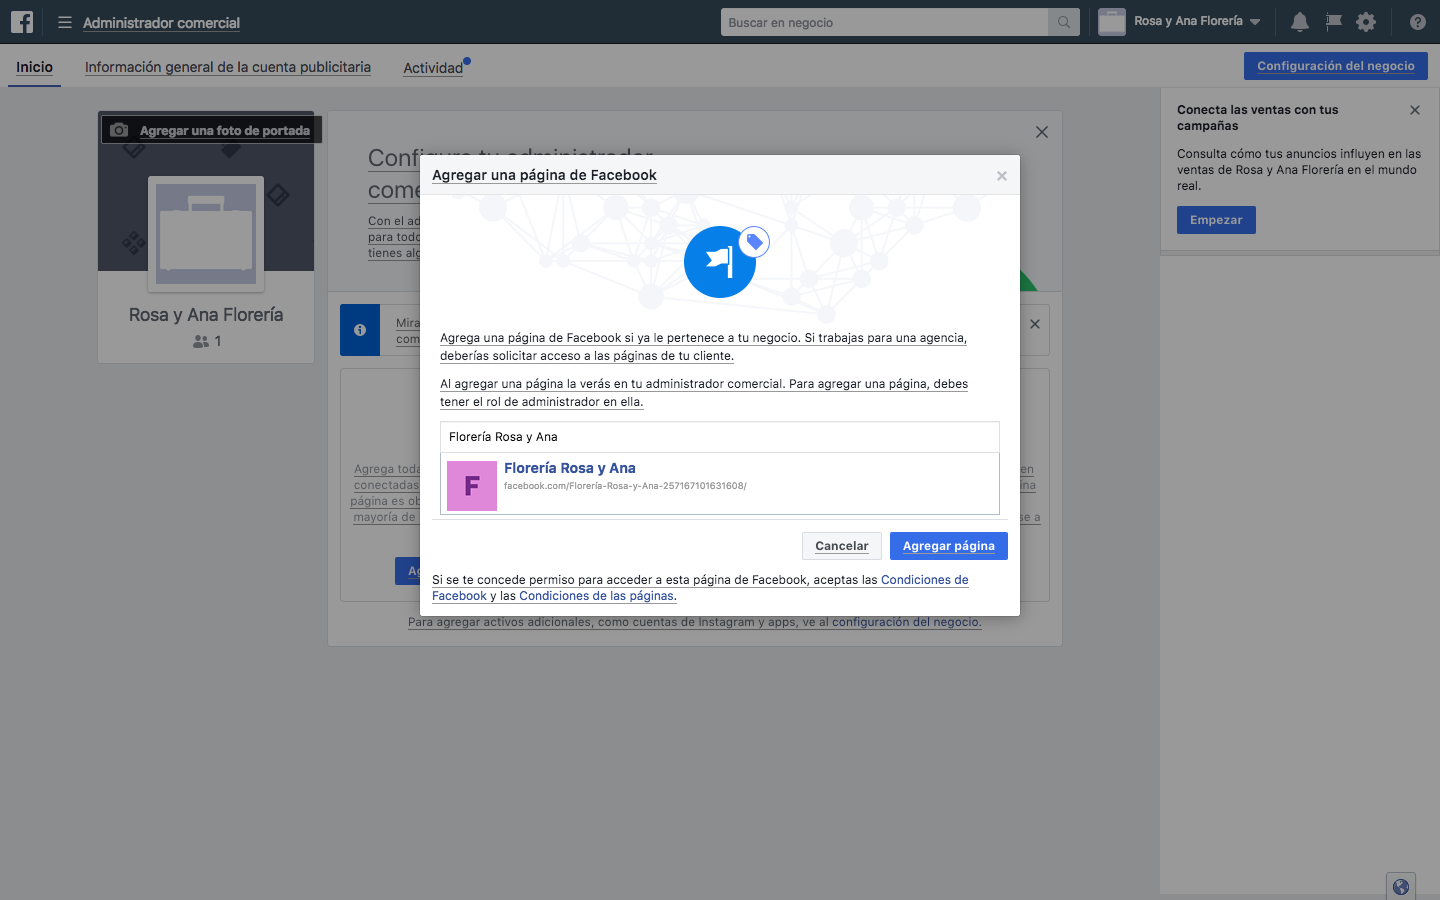Image resolution: width=1440 pixels, height=900 pixels.
Task: Click Rosa y Ana Florería business name
Action: [x=206, y=315]
